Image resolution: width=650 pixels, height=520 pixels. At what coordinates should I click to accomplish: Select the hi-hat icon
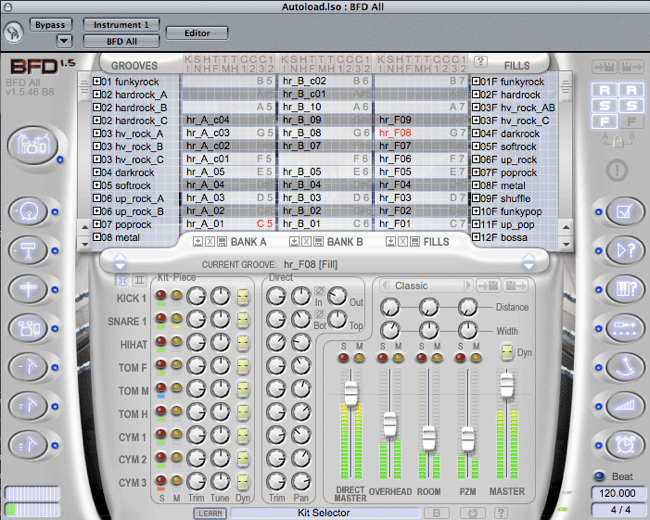pyautogui.click(x=29, y=289)
